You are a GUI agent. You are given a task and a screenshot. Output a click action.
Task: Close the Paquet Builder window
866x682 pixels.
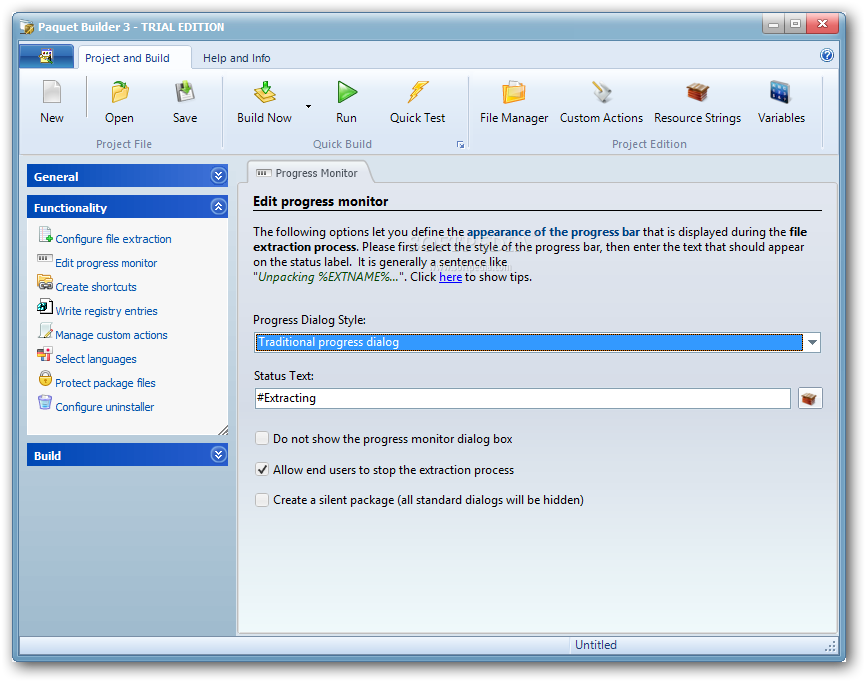(822, 24)
